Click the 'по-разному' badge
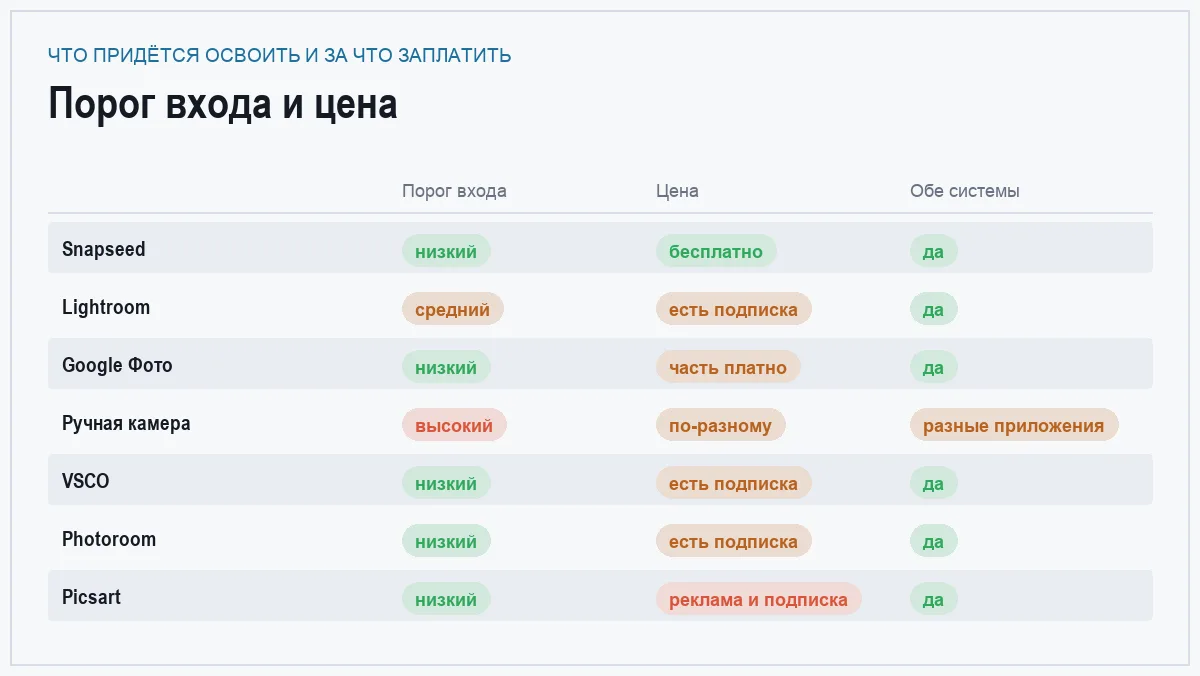 point(721,425)
